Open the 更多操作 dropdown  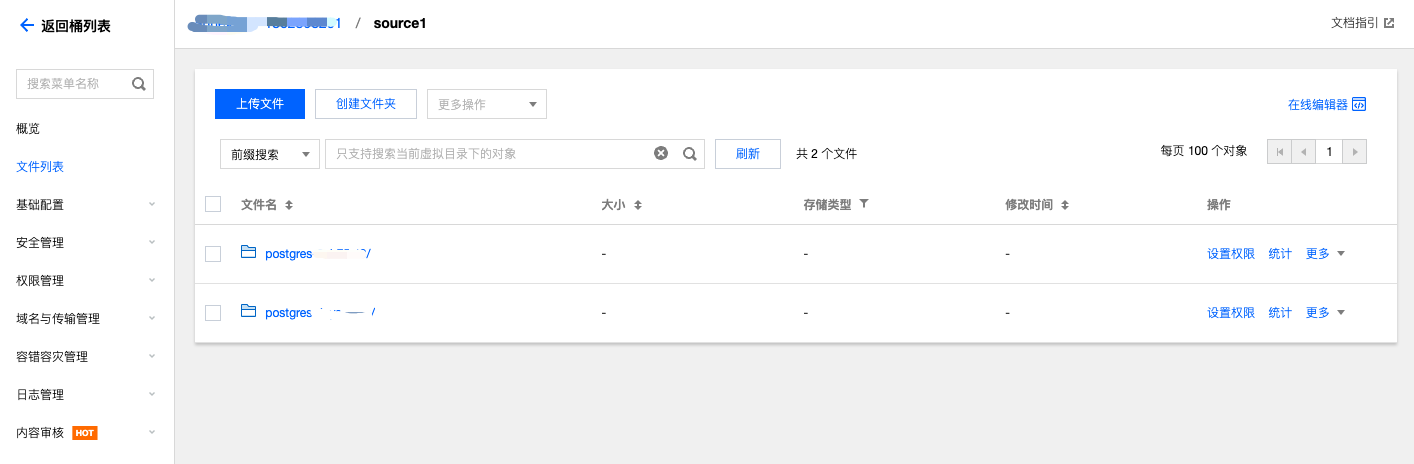click(x=487, y=104)
